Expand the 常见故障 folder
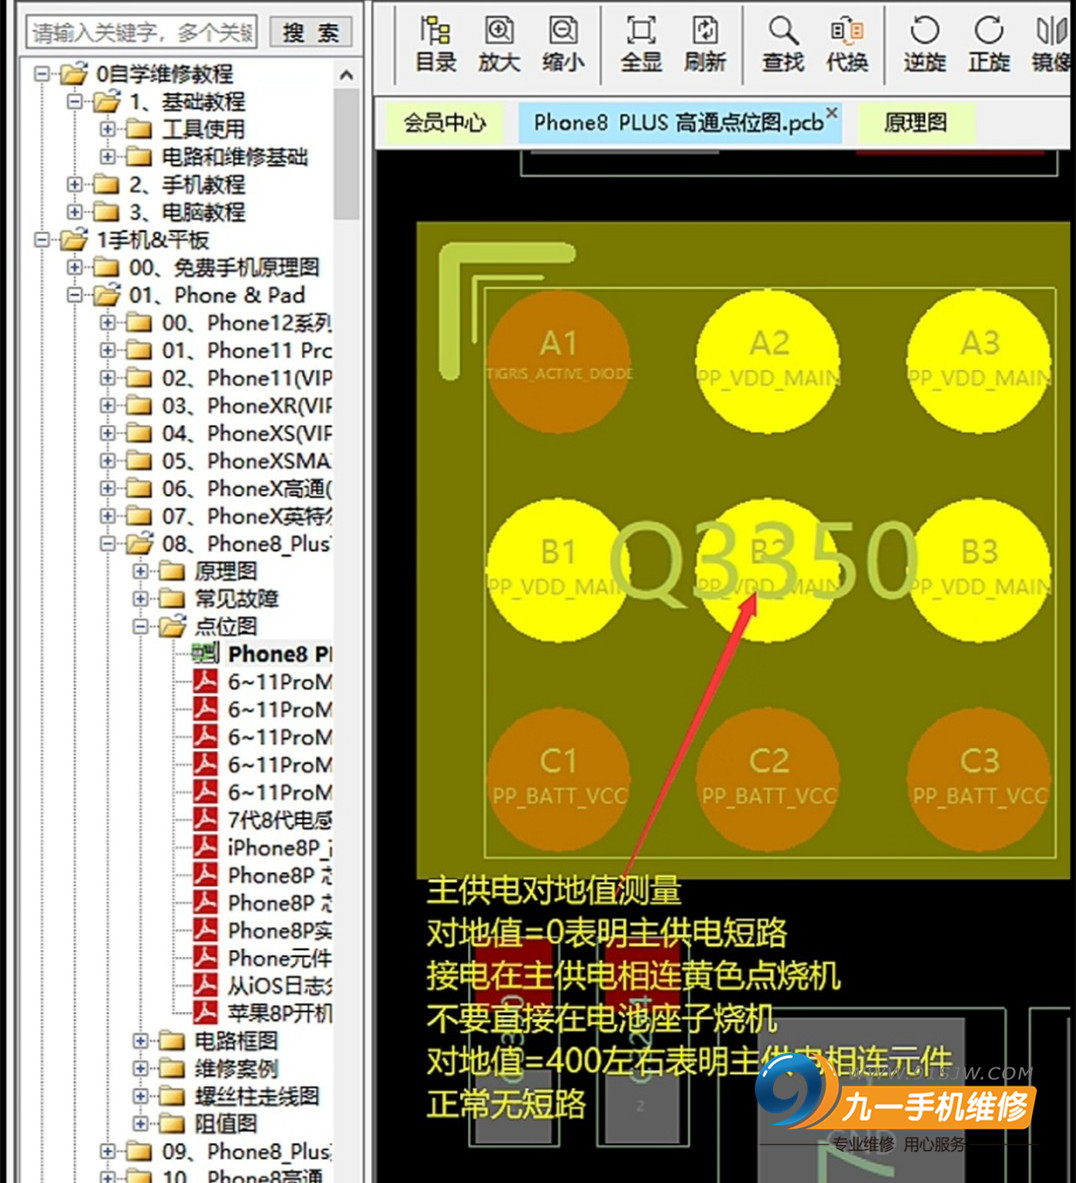Screen dimensions: 1076x1183 pyautogui.click(x=140, y=598)
